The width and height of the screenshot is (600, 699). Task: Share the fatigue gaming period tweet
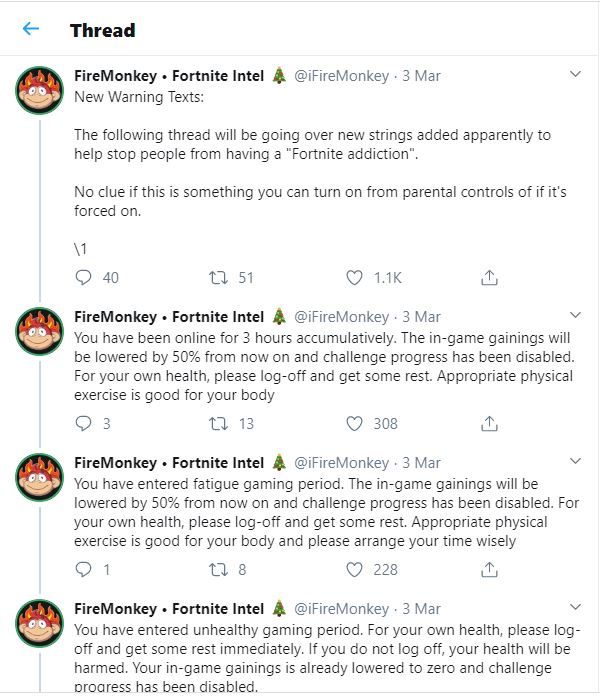click(x=489, y=569)
